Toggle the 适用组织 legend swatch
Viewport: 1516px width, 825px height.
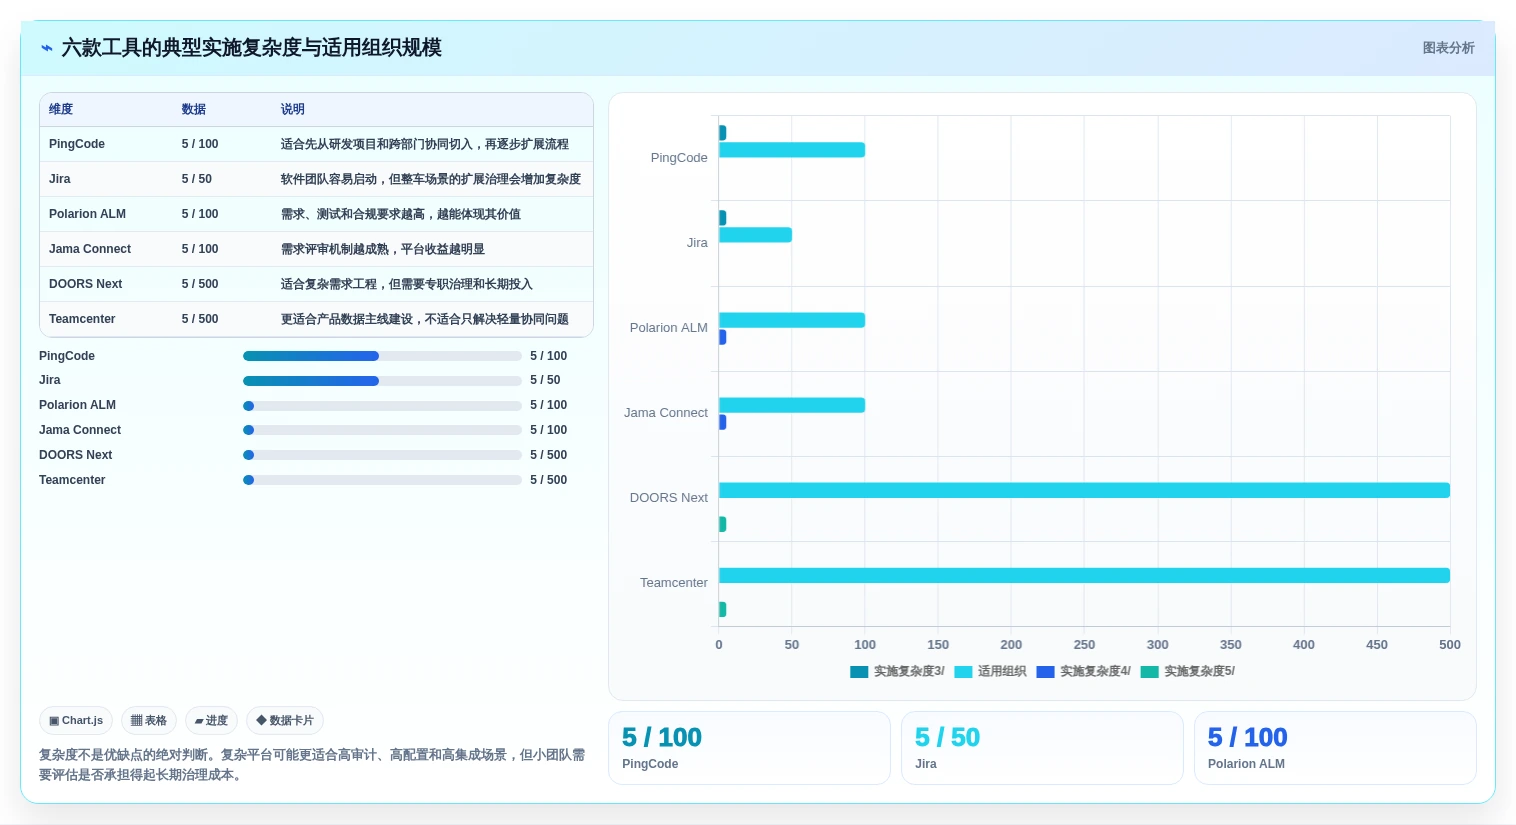pyautogui.click(x=963, y=672)
